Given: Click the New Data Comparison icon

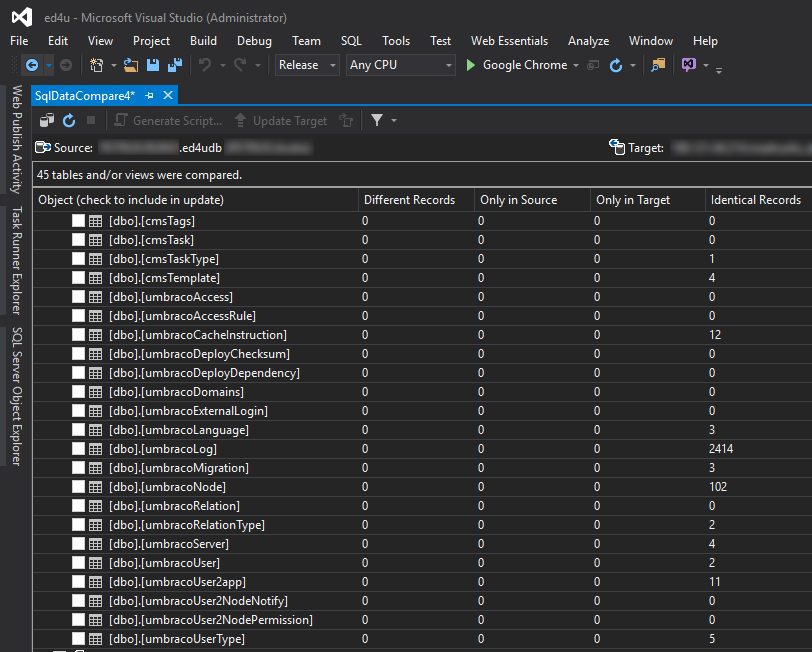Looking at the screenshot, I should (x=47, y=121).
